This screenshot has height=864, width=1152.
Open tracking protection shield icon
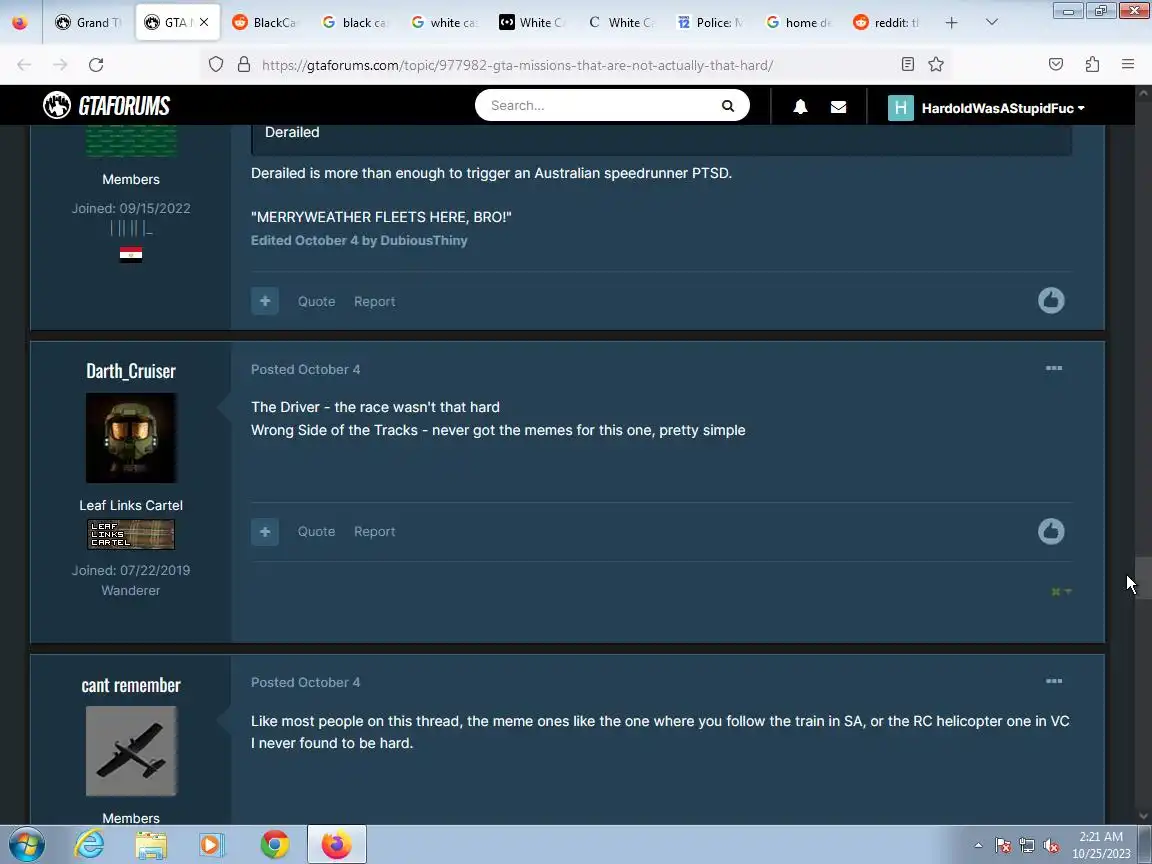(215, 65)
